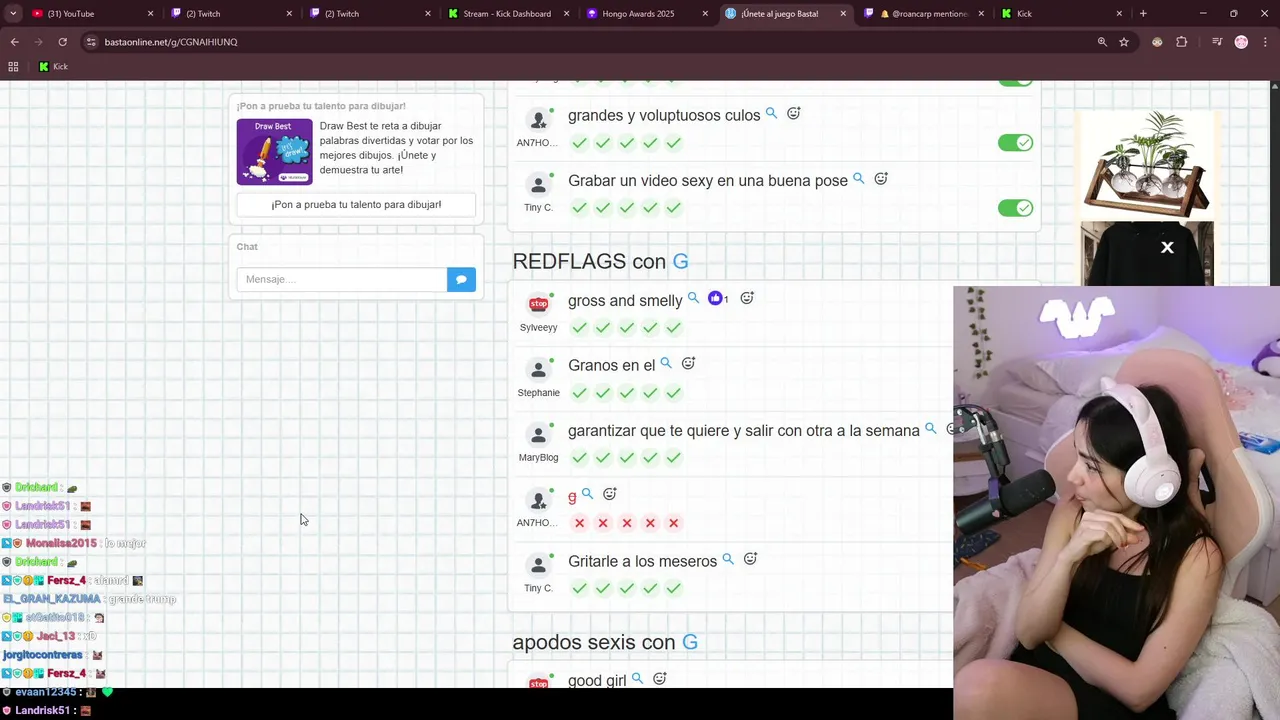Click the 'apodos sexis con G' heading
1280x720 pixels.
pyautogui.click(x=605, y=643)
